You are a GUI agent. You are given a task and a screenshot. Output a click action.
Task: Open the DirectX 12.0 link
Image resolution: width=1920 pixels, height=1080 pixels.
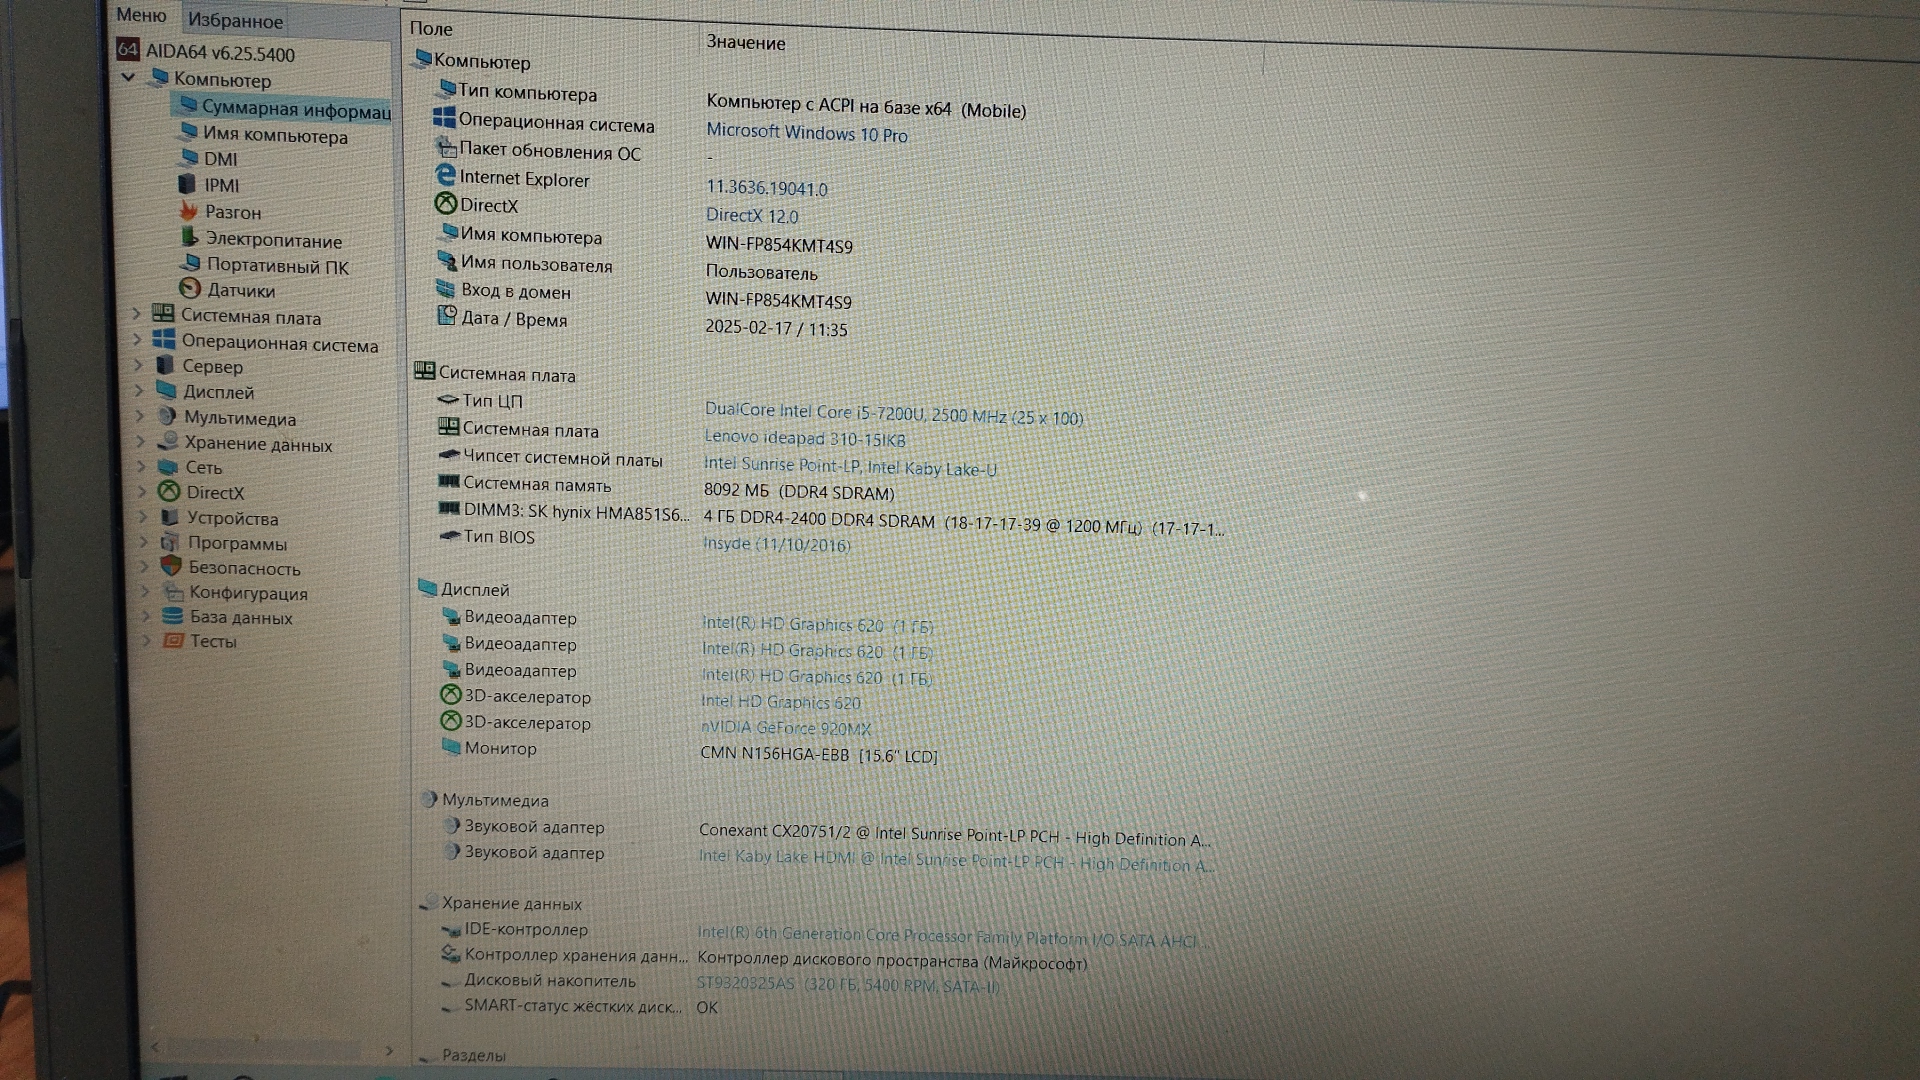pyautogui.click(x=752, y=216)
